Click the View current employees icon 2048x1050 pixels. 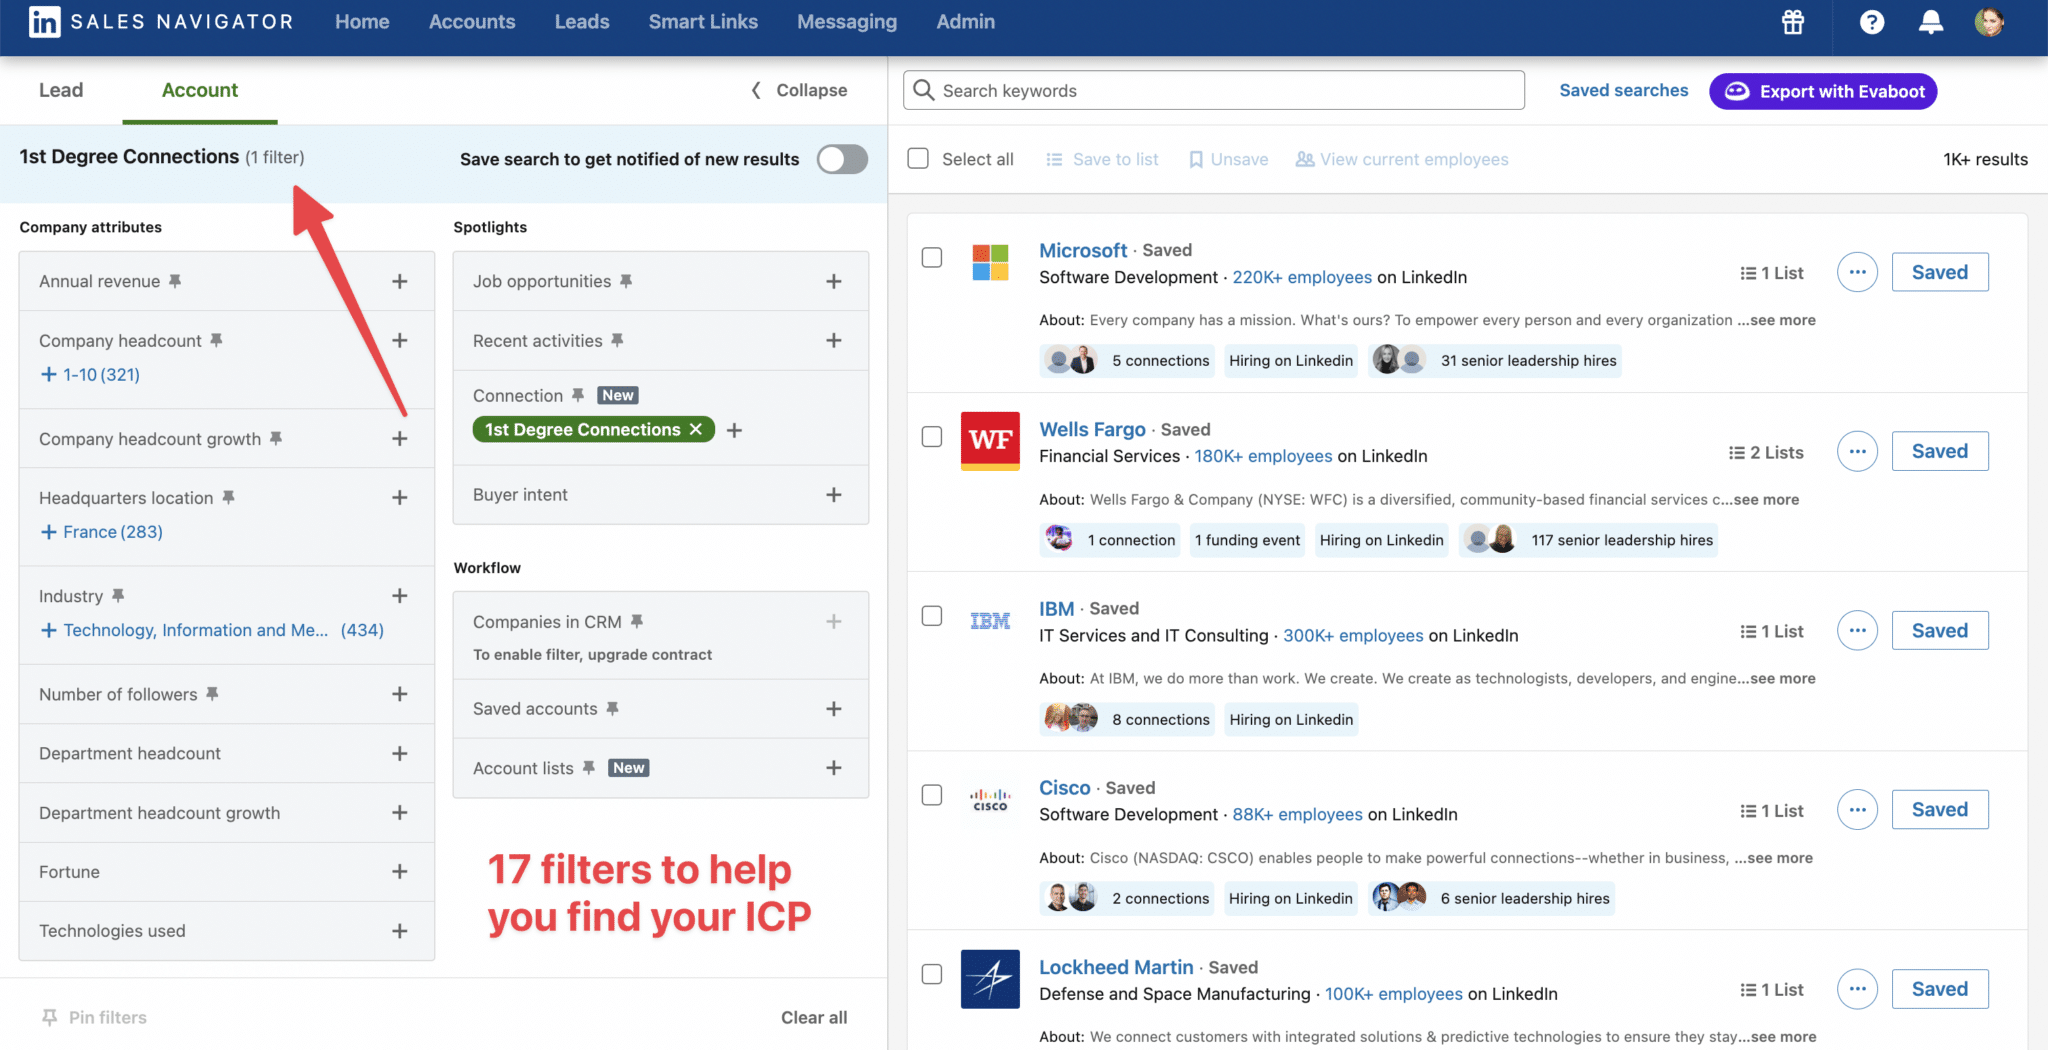[x=1303, y=159]
